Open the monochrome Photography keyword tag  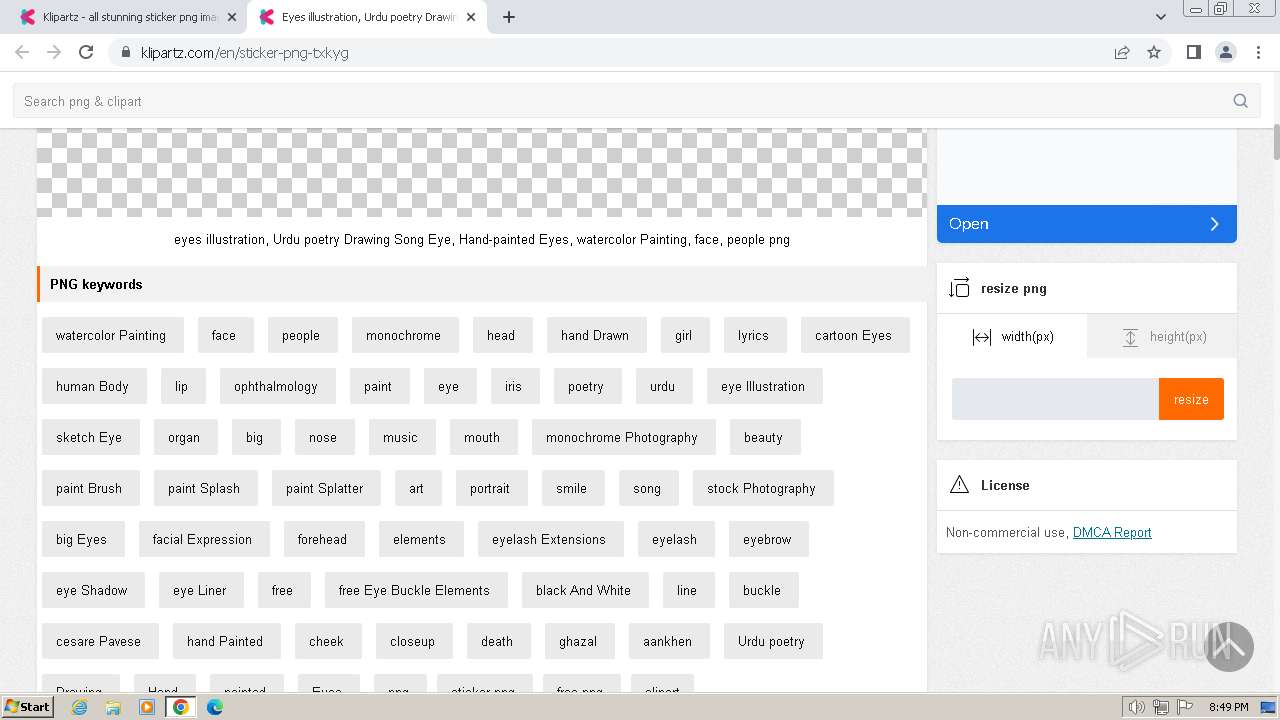[622, 437]
